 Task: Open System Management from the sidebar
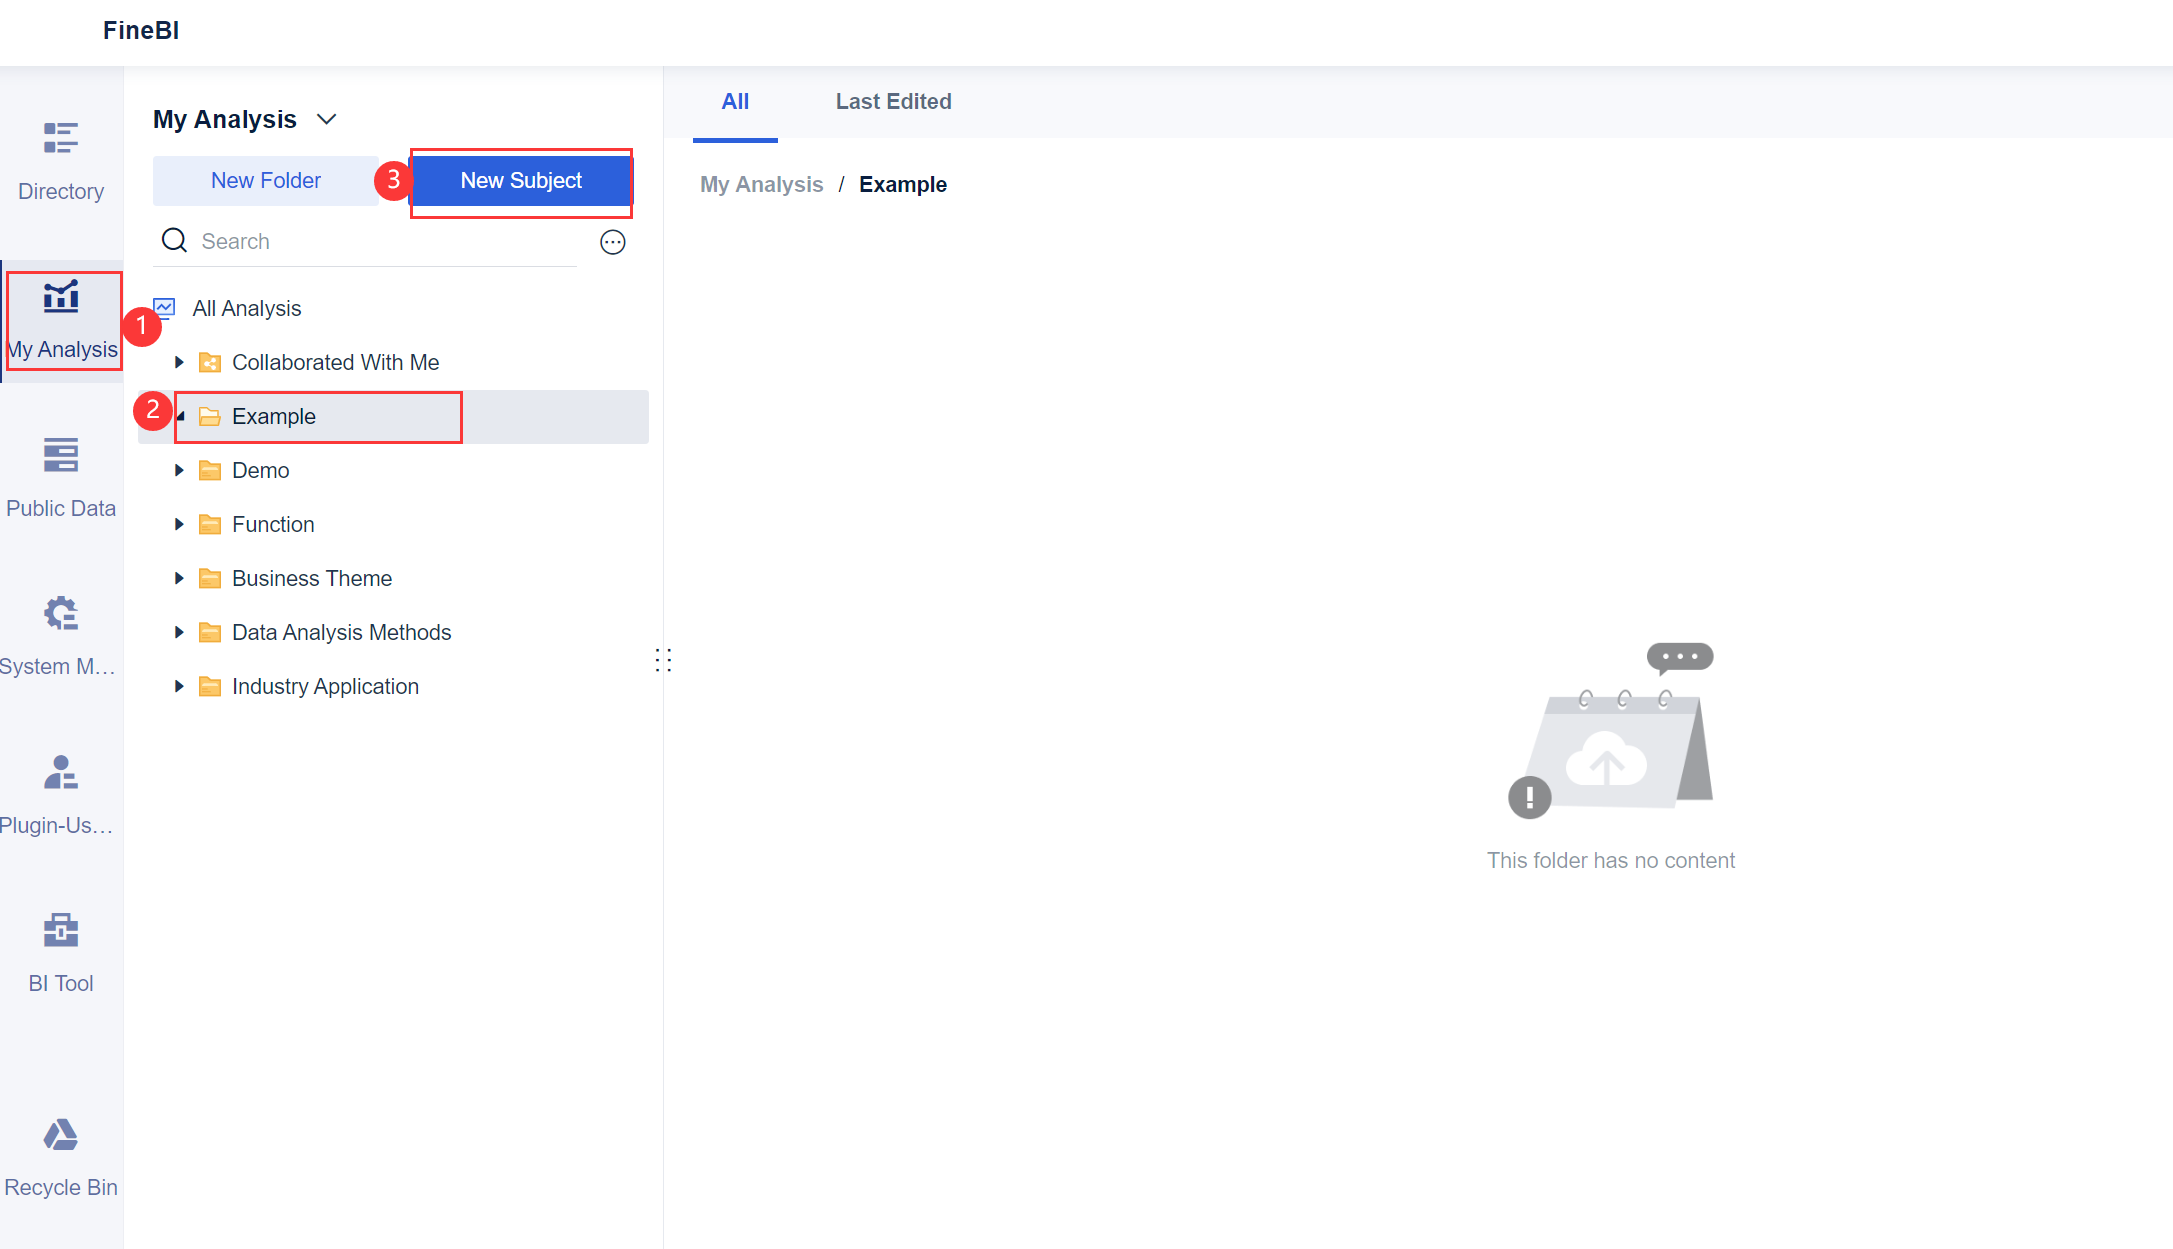coord(61,635)
